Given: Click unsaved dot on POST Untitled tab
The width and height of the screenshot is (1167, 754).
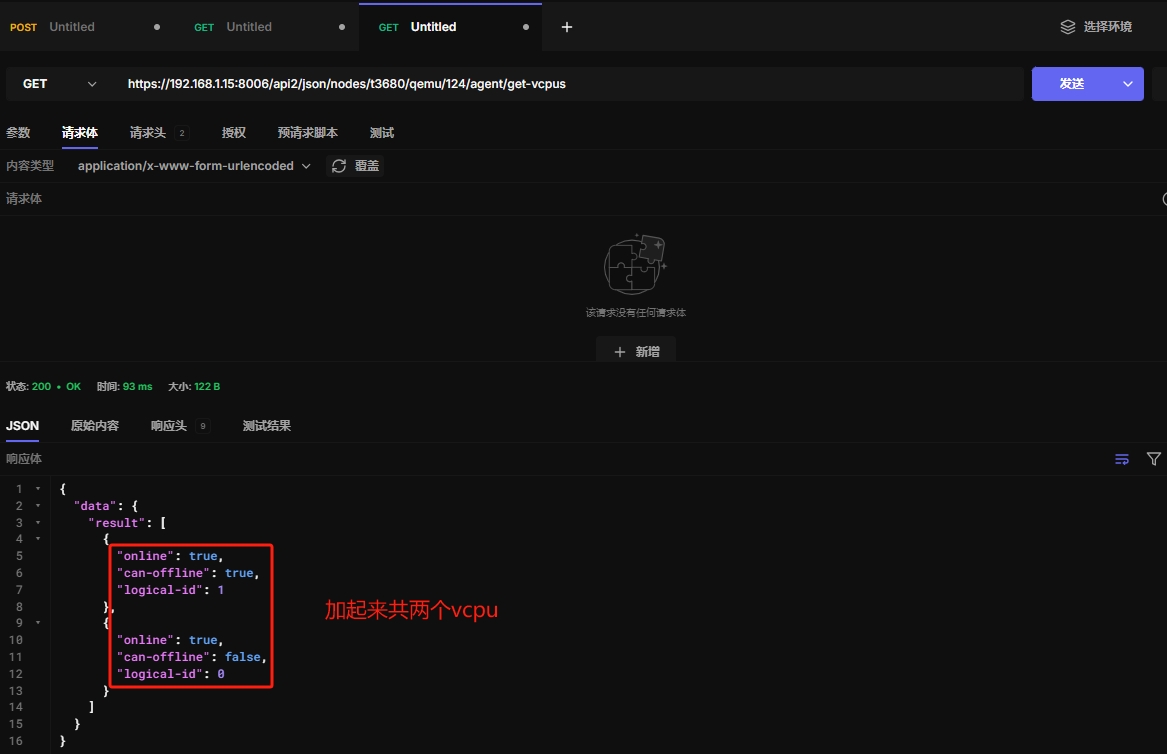Looking at the screenshot, I should pyautogui.click(x=157, y=27).
